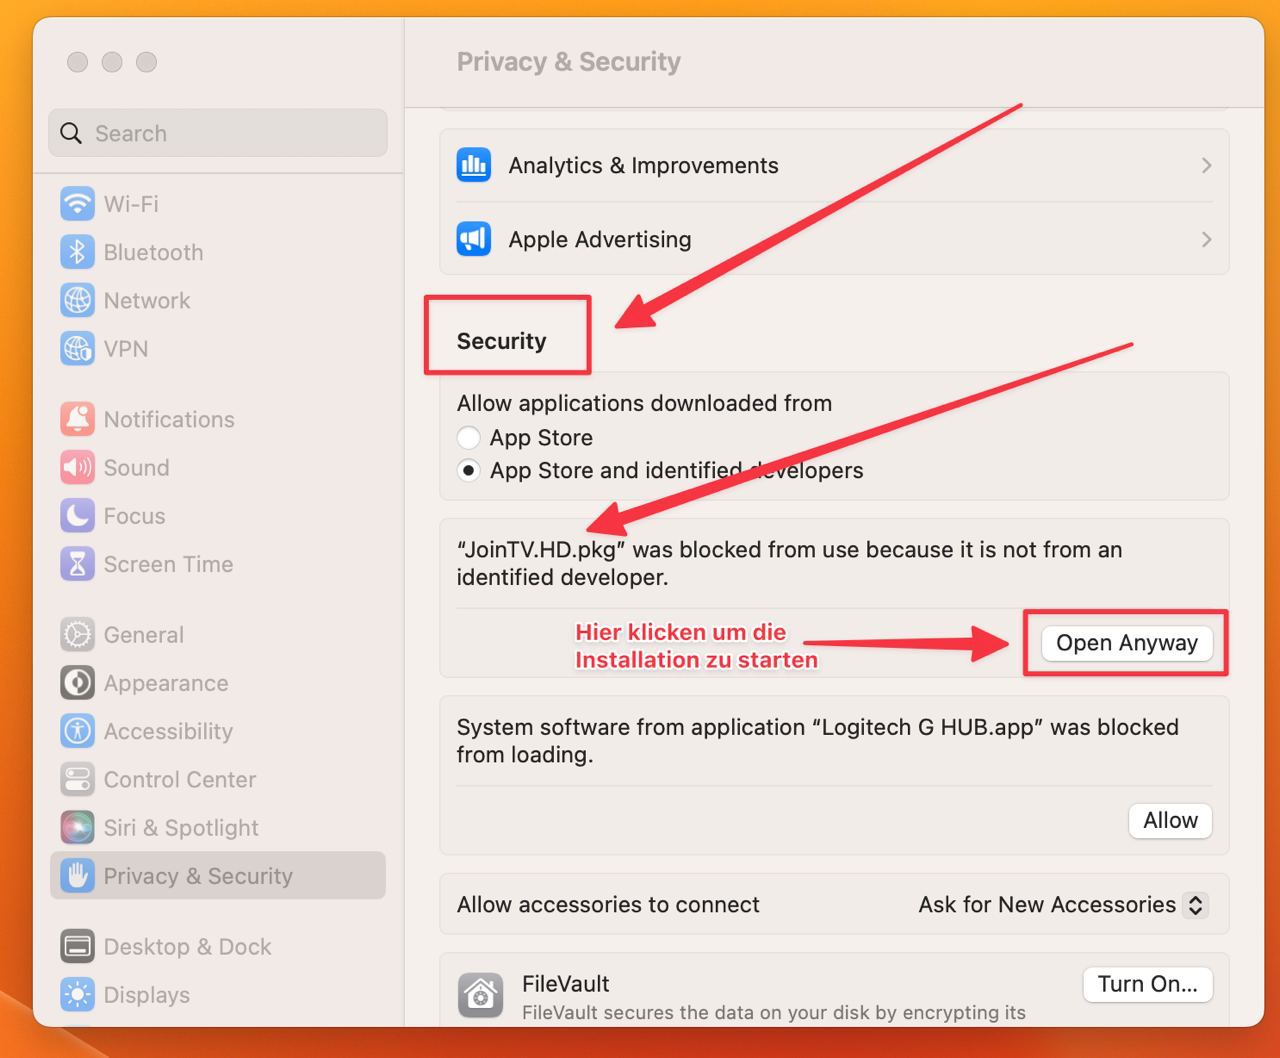Click the Open Anyway button
Image resolution: width=1280 pixels, height=1058 pixels.
coord(1126,643)
